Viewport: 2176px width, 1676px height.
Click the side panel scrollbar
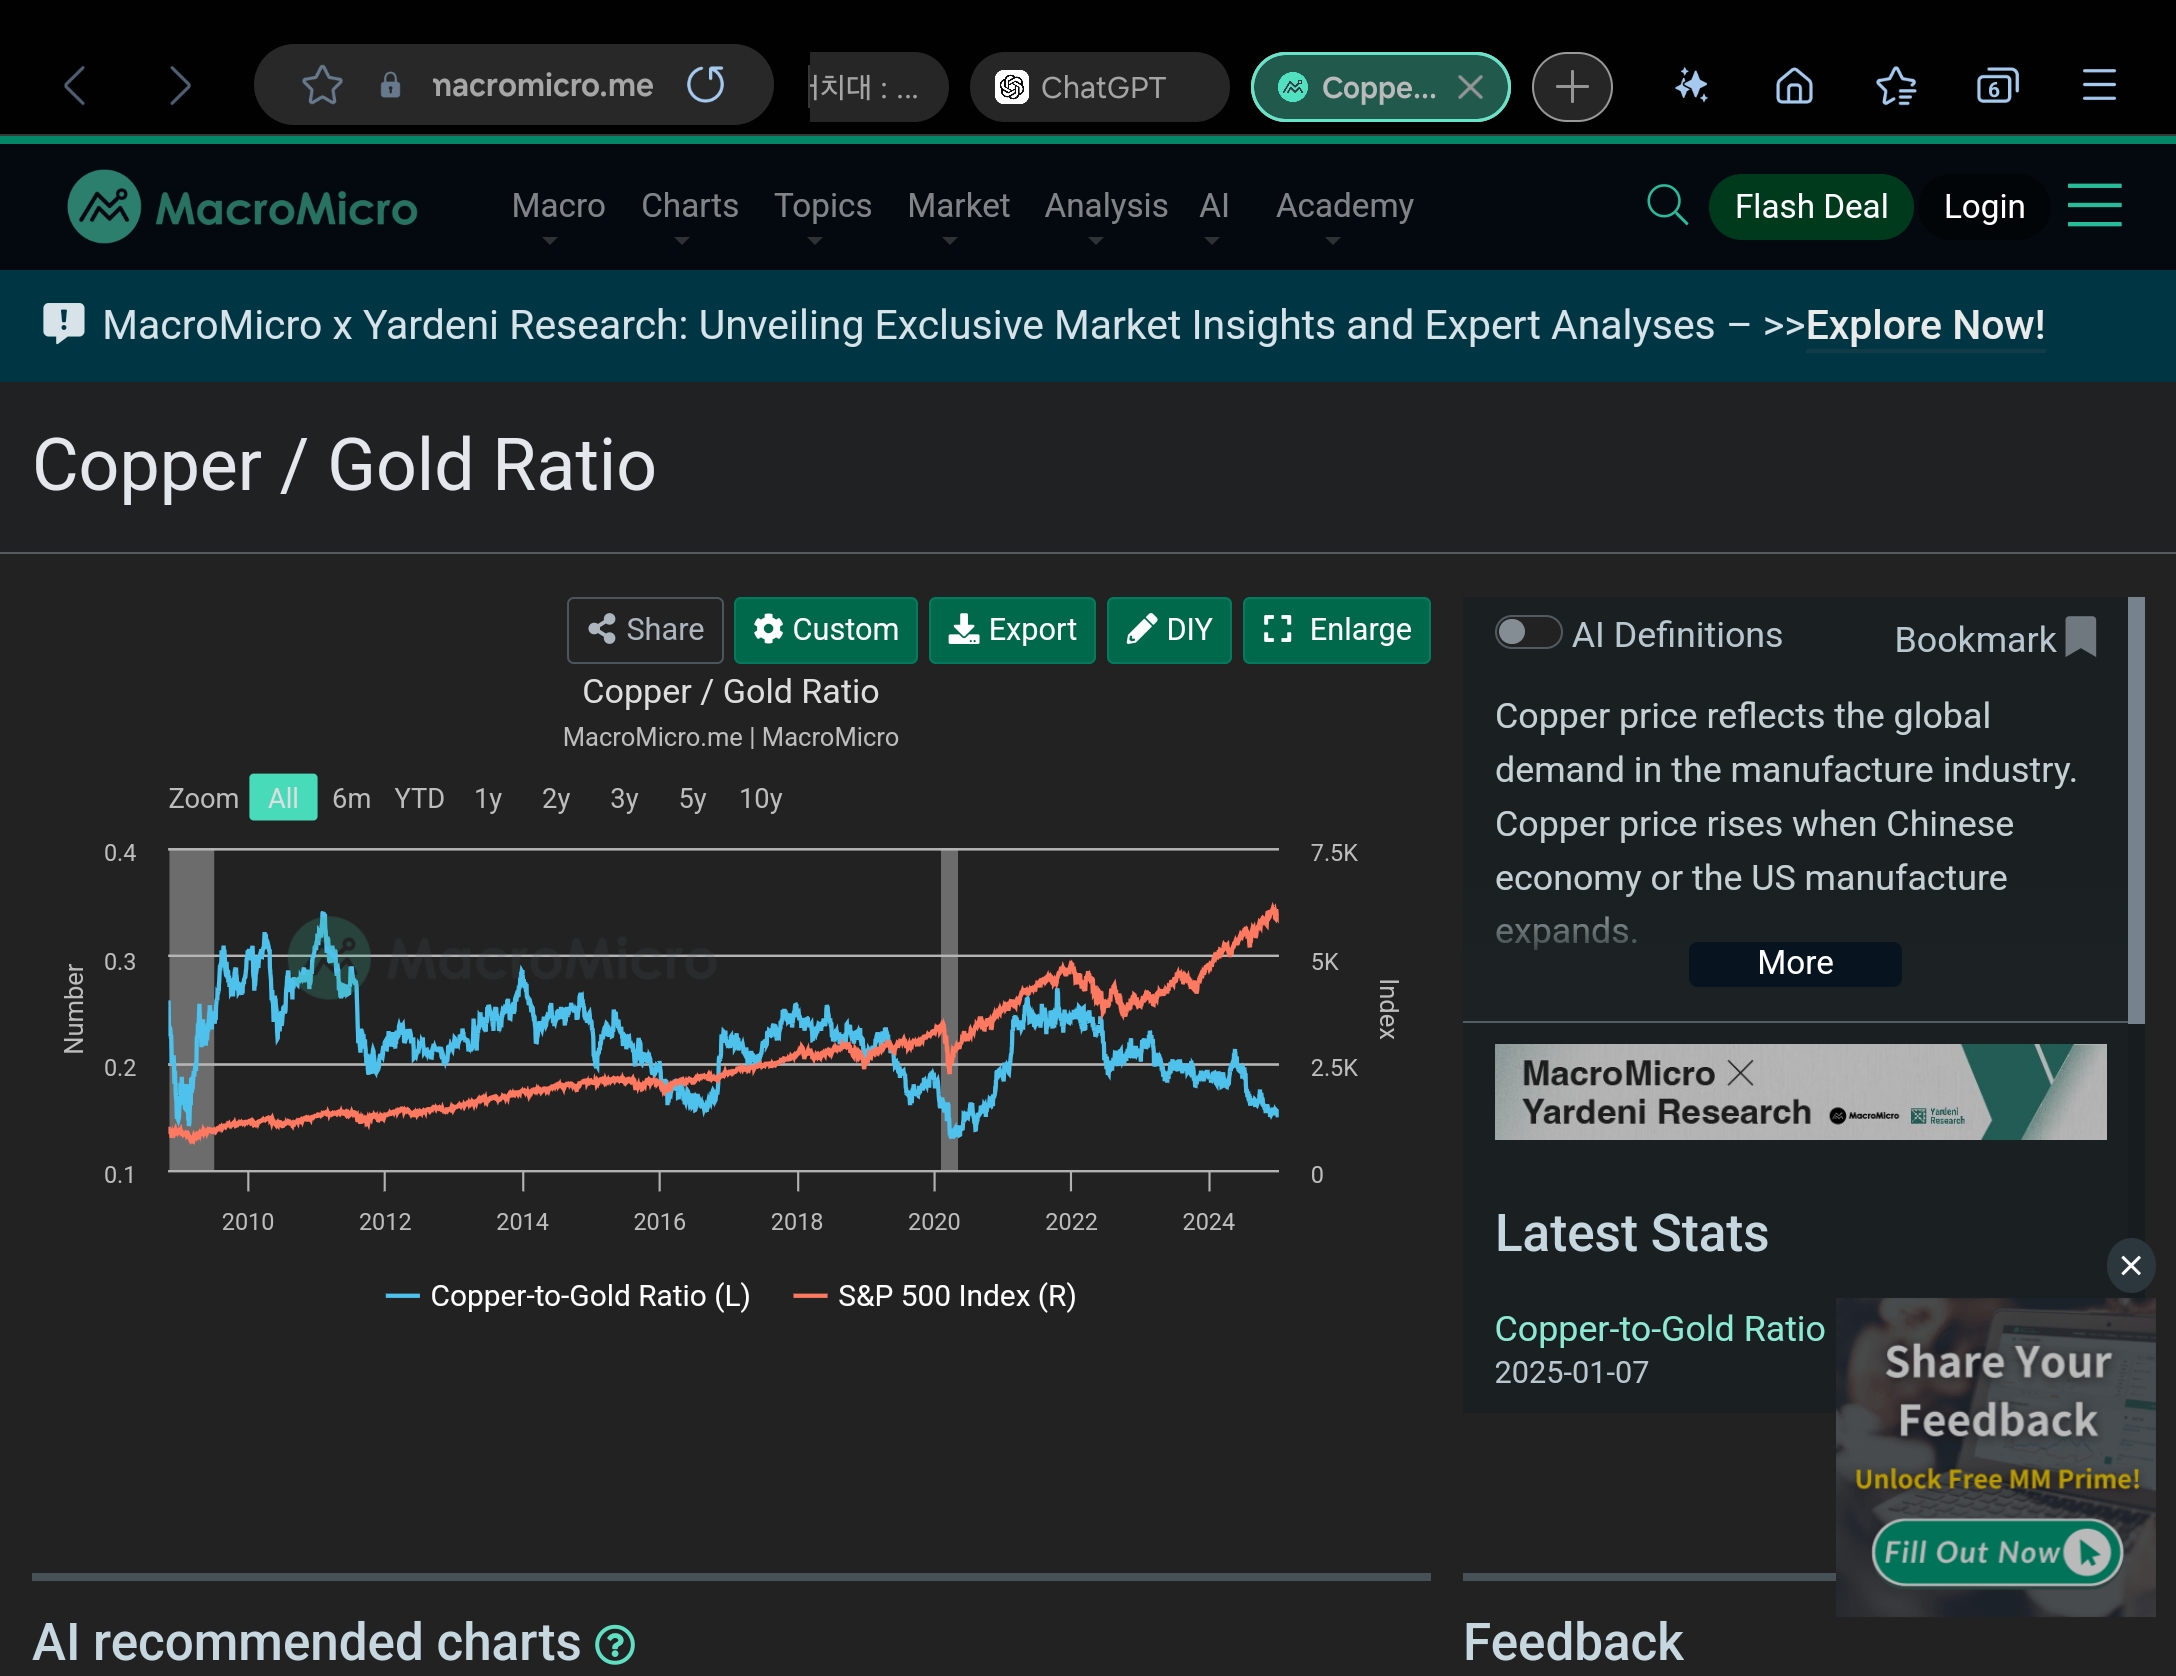tap(2136, 810)
